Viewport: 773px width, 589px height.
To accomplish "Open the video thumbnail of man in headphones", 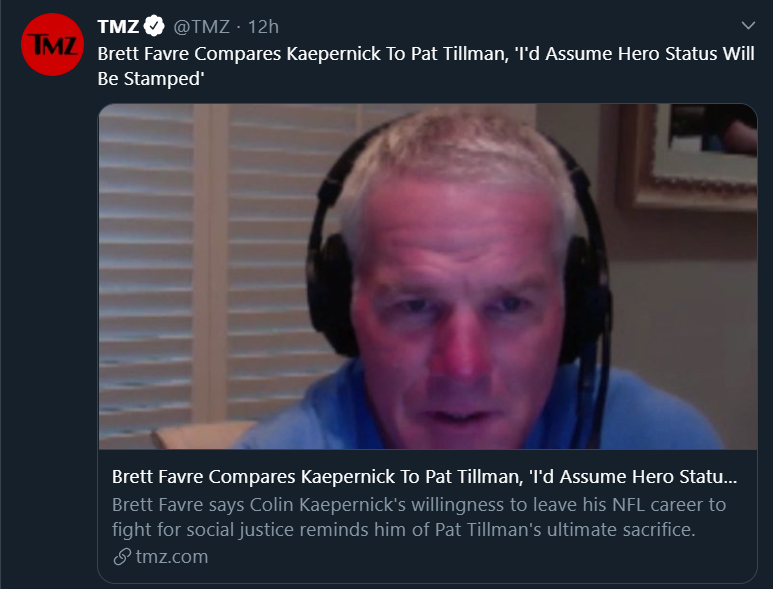I will pos(427,277).
